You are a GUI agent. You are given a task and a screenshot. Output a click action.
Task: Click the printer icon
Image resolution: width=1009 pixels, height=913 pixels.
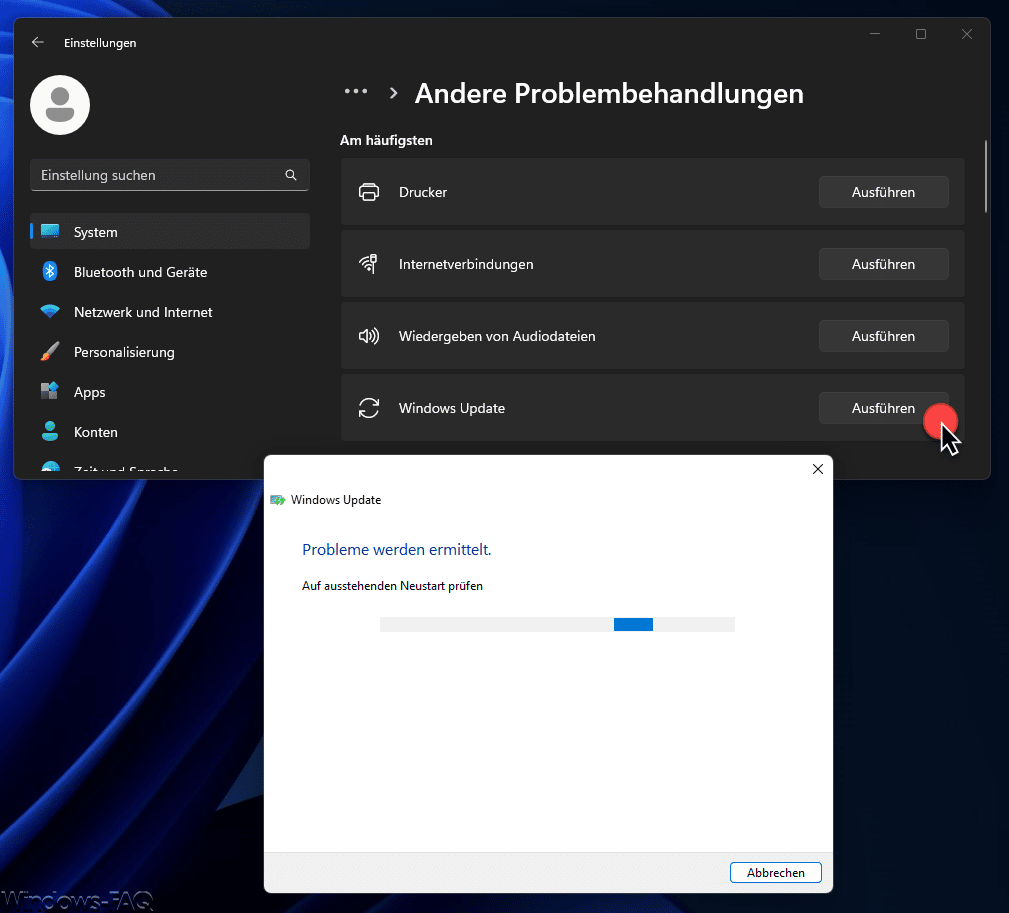(x=369, y=192)
